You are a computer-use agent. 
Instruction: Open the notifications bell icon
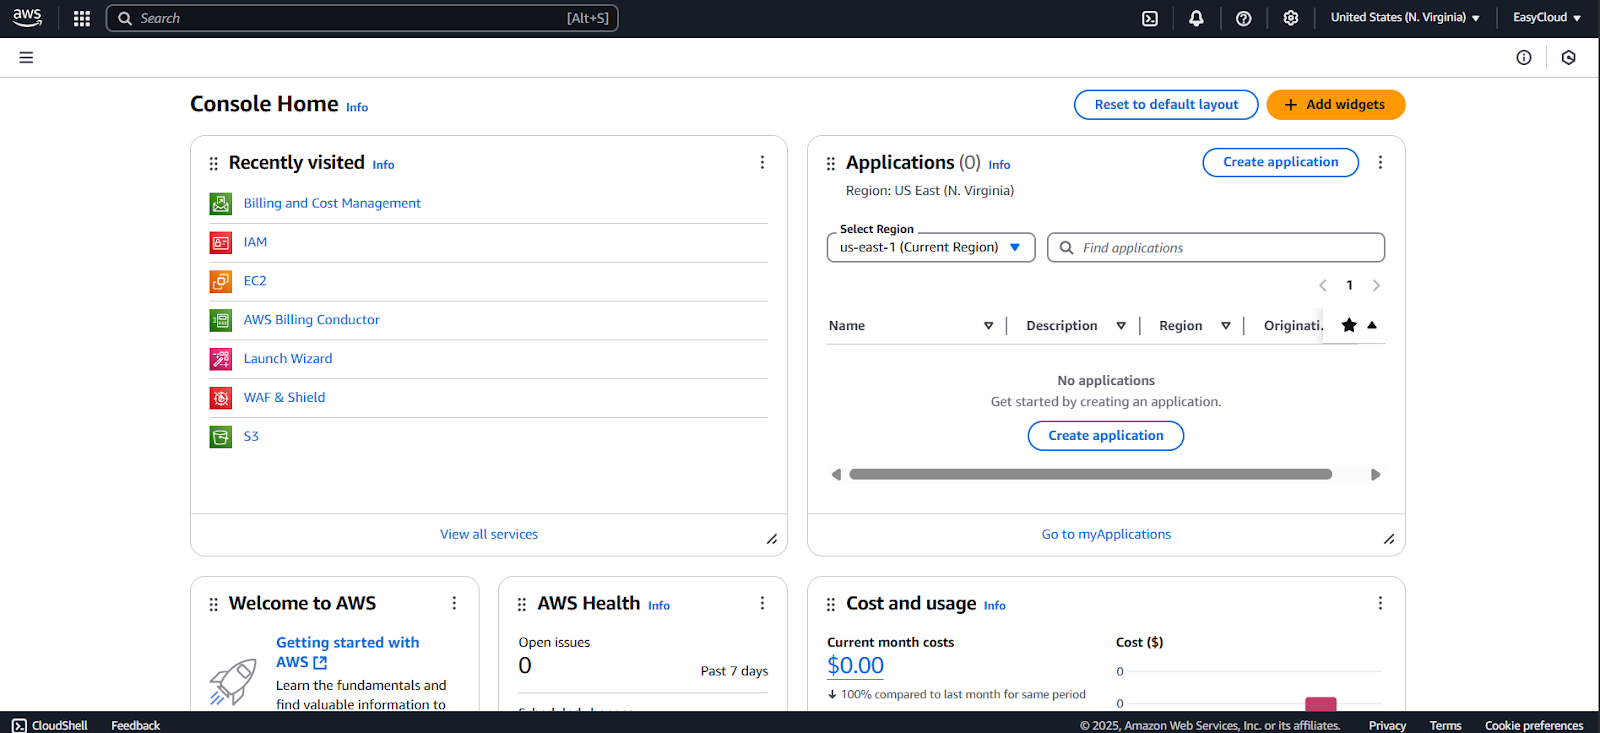(x=1196, y=18)
